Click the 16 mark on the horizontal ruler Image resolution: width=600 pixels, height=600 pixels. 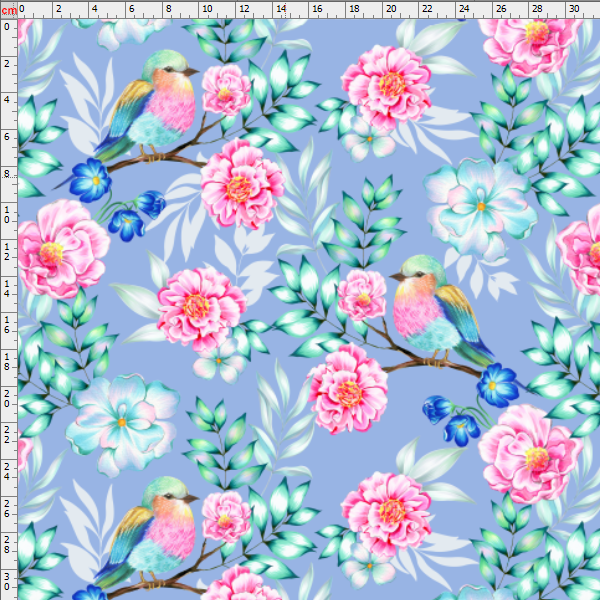click(317, 8)
